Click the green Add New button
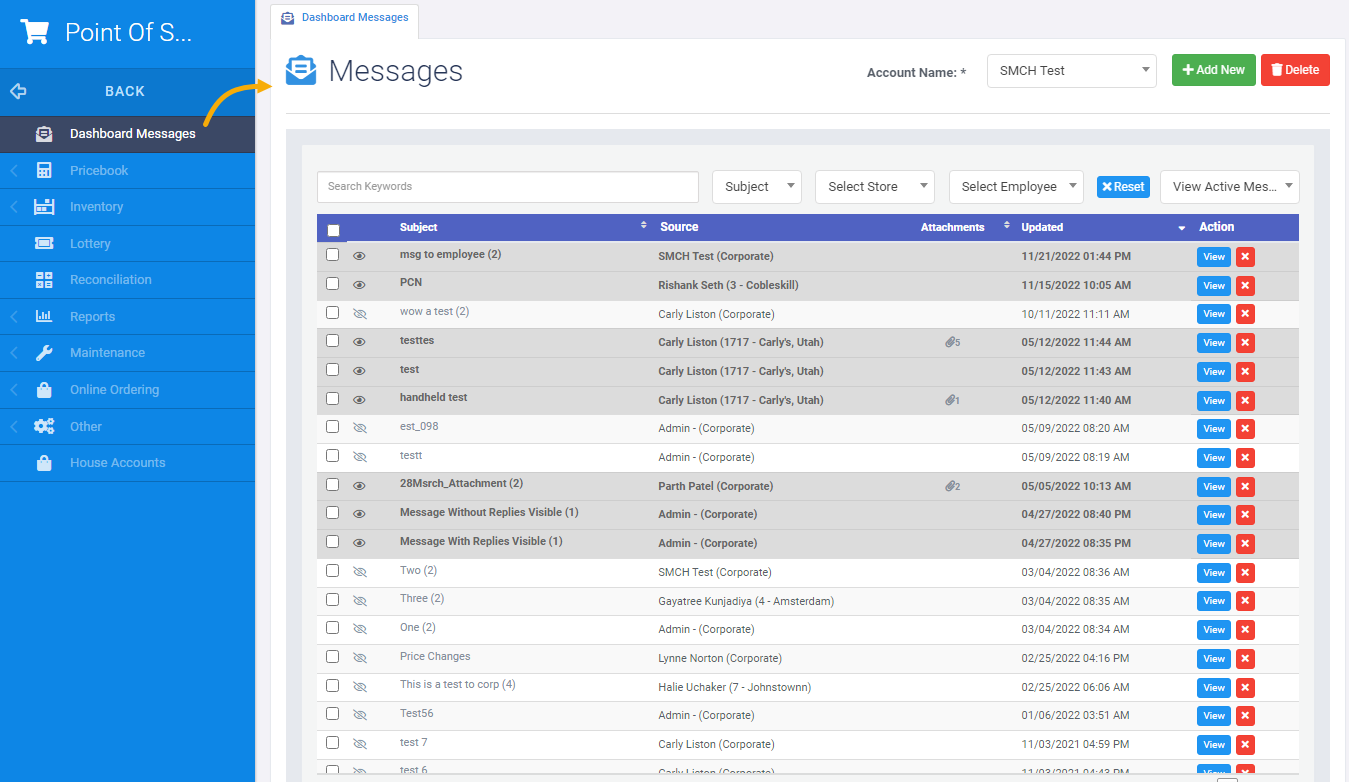 [1213, 70]
